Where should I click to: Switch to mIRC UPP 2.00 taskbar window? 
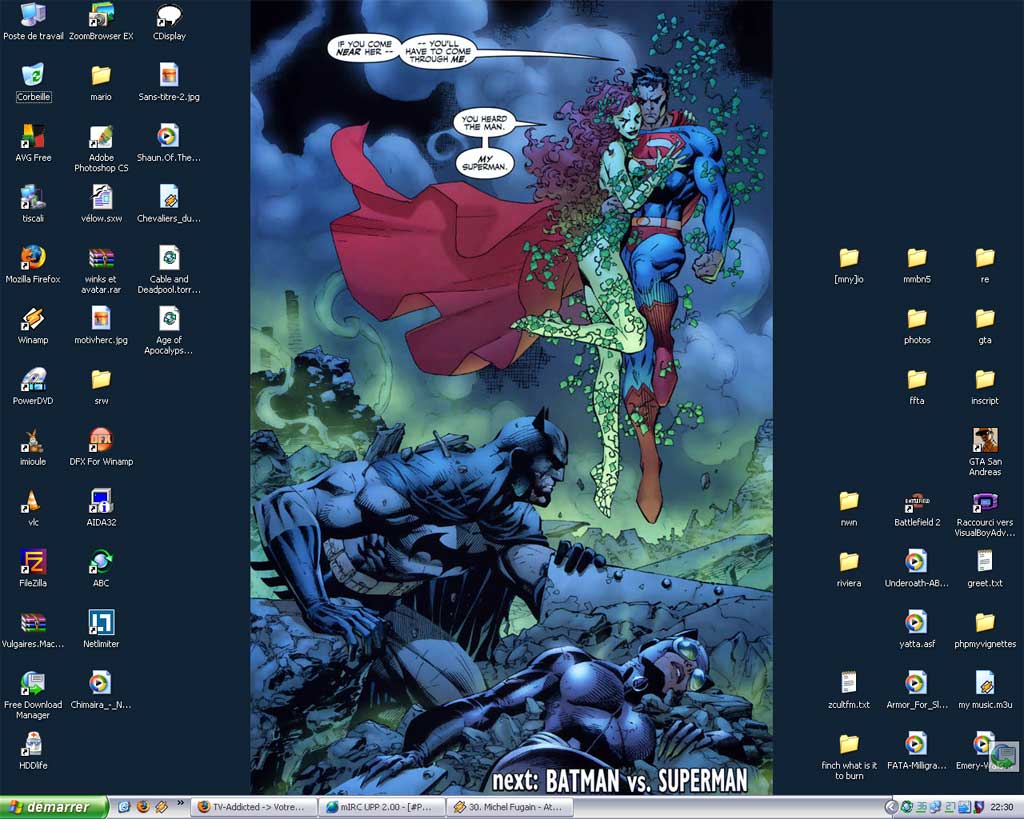pyautogui.click(x=382, y=807)
